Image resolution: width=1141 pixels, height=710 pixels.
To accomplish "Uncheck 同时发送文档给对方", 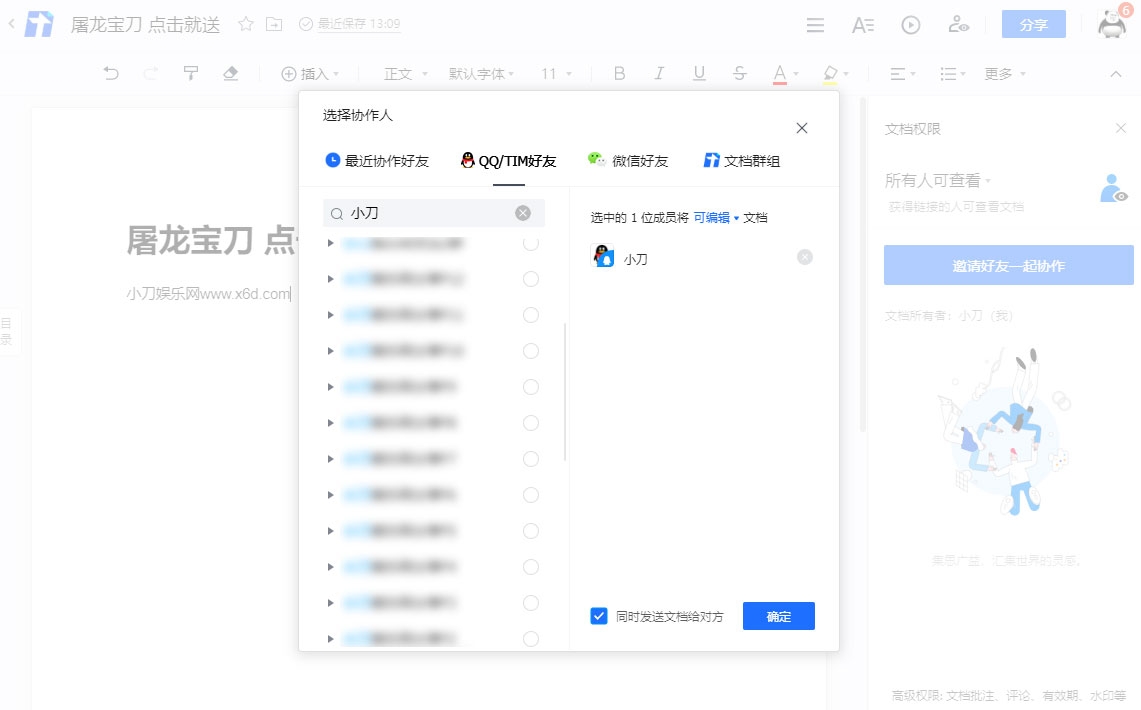I will click(601, 616).
